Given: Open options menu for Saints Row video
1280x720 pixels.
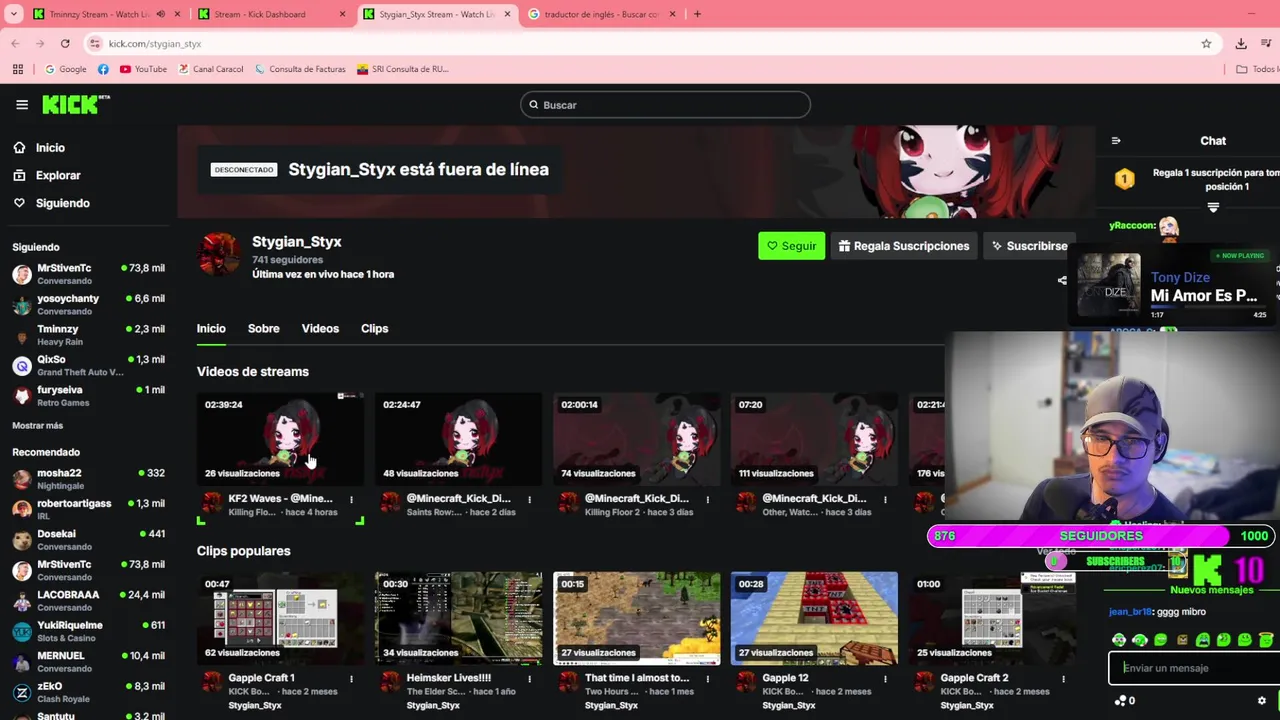Looking at the screenshot, I should coord(529,499).
